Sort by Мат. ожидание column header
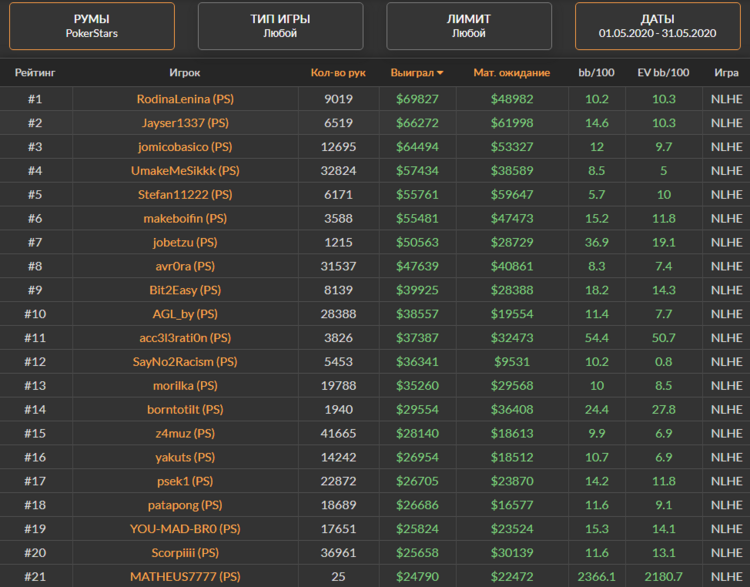This screenshot has height=587, width=750. coord(511,73)
